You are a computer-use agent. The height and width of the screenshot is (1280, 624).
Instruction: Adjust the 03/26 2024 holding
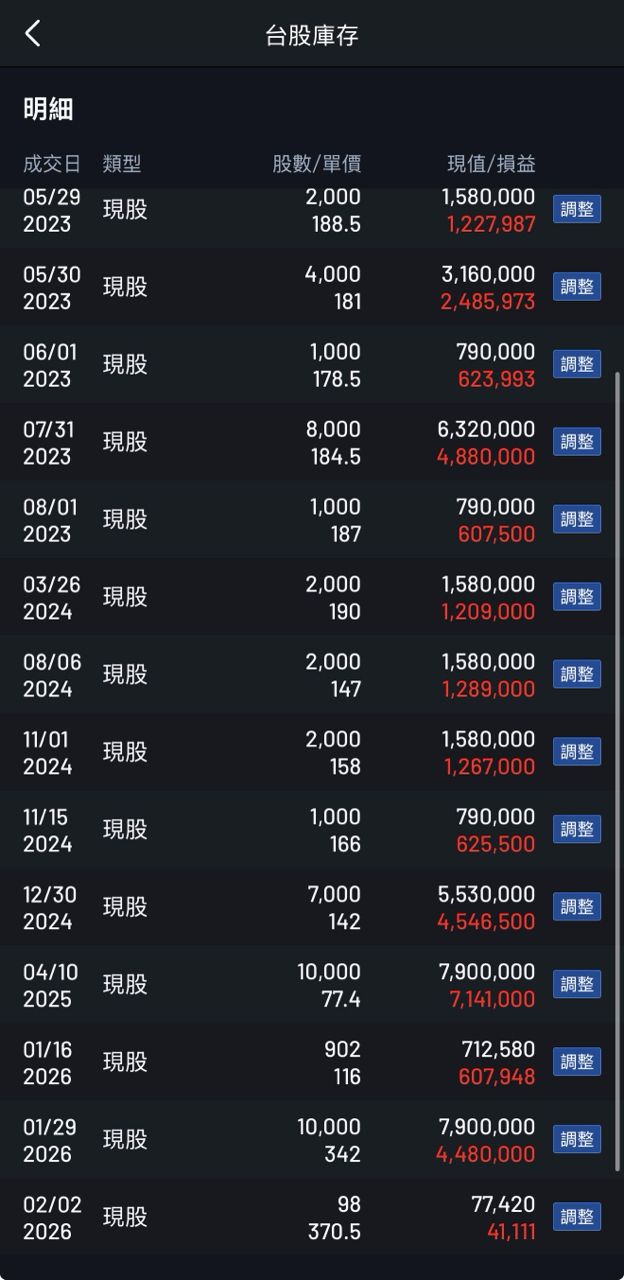coord(577,597)
